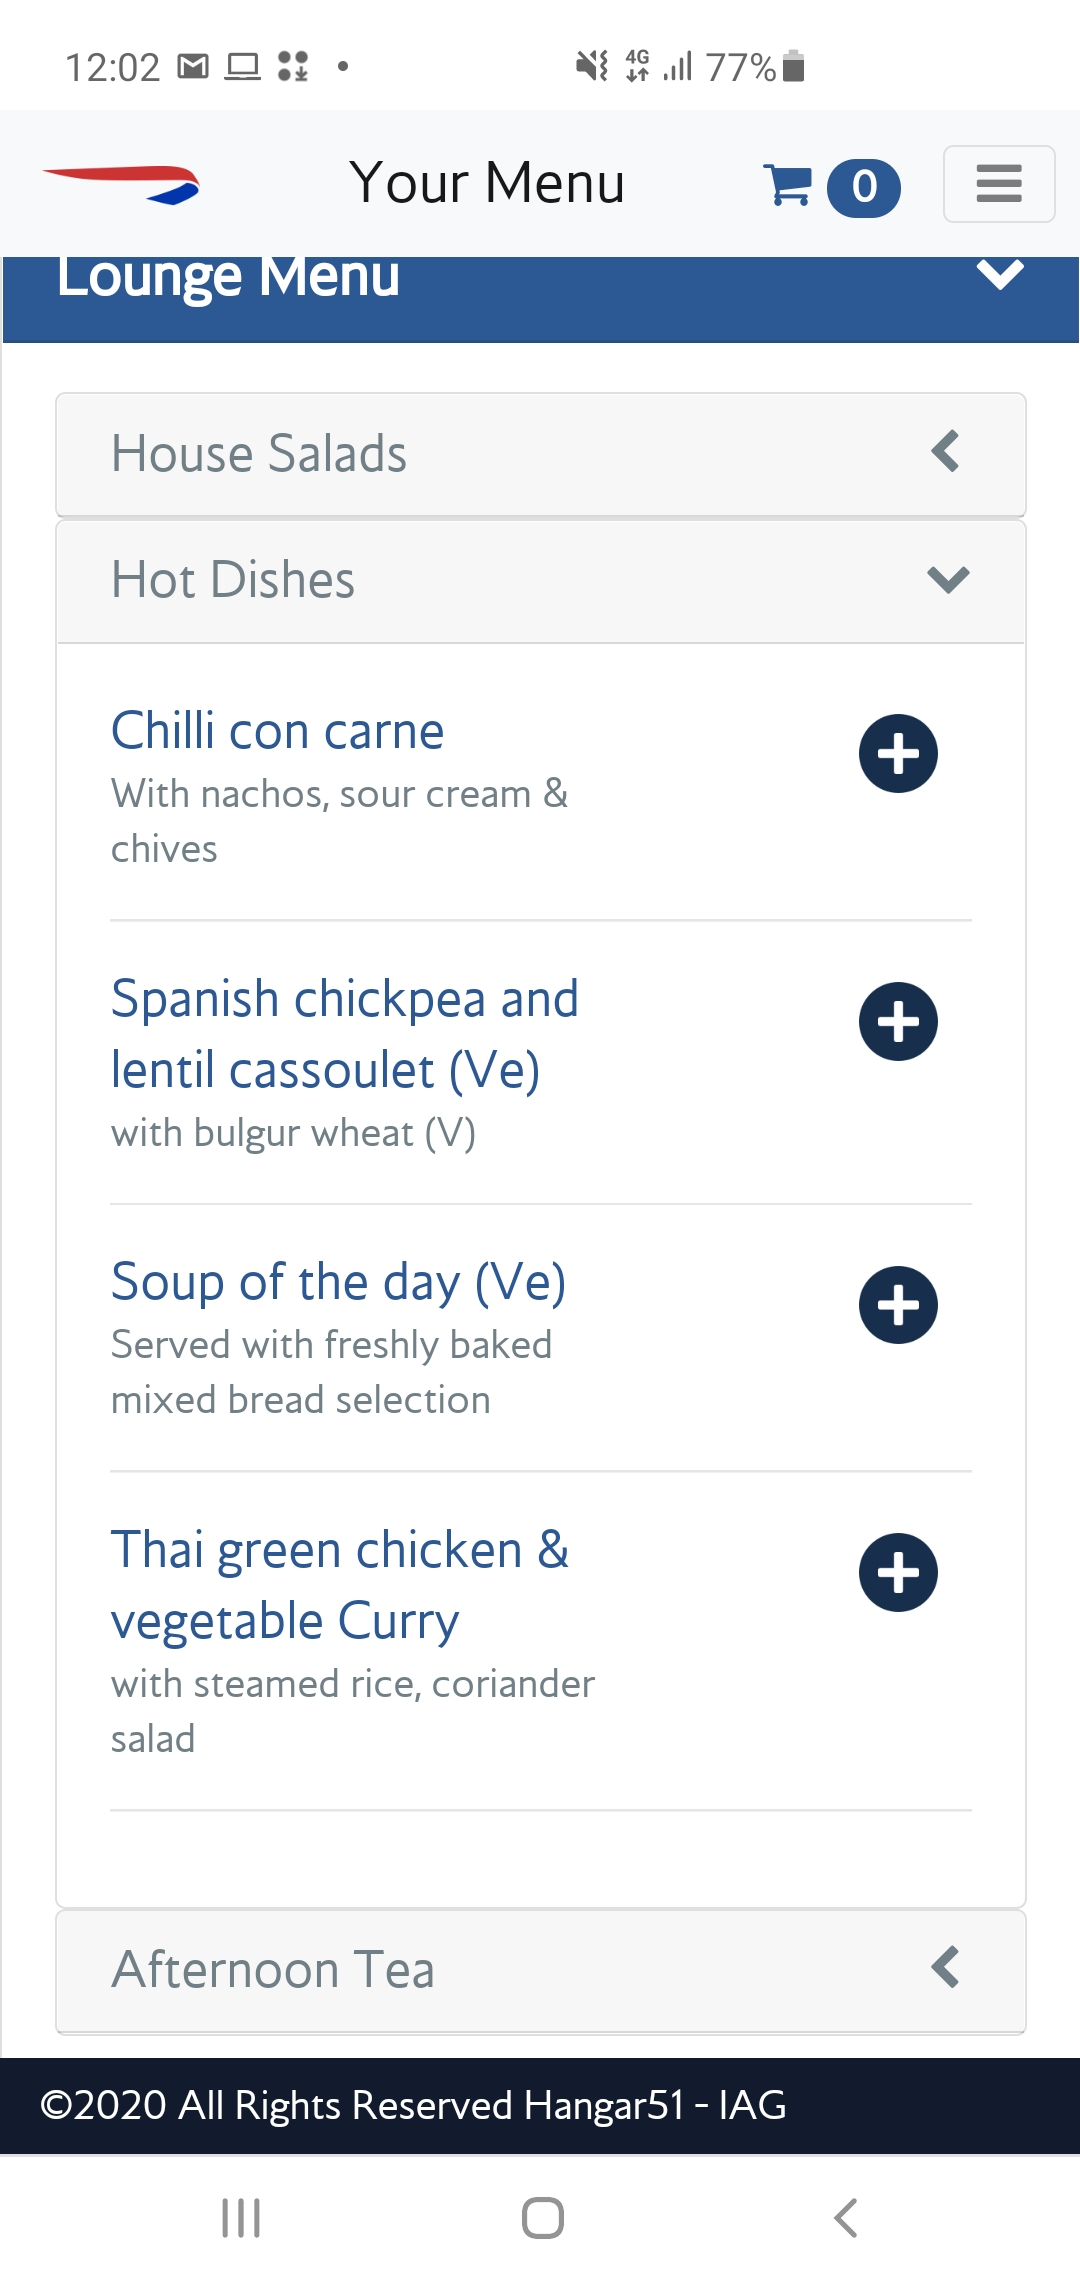Tap the Chilli con carne title
This screenshot has height=2280, width=1080.
coord(277,731)
